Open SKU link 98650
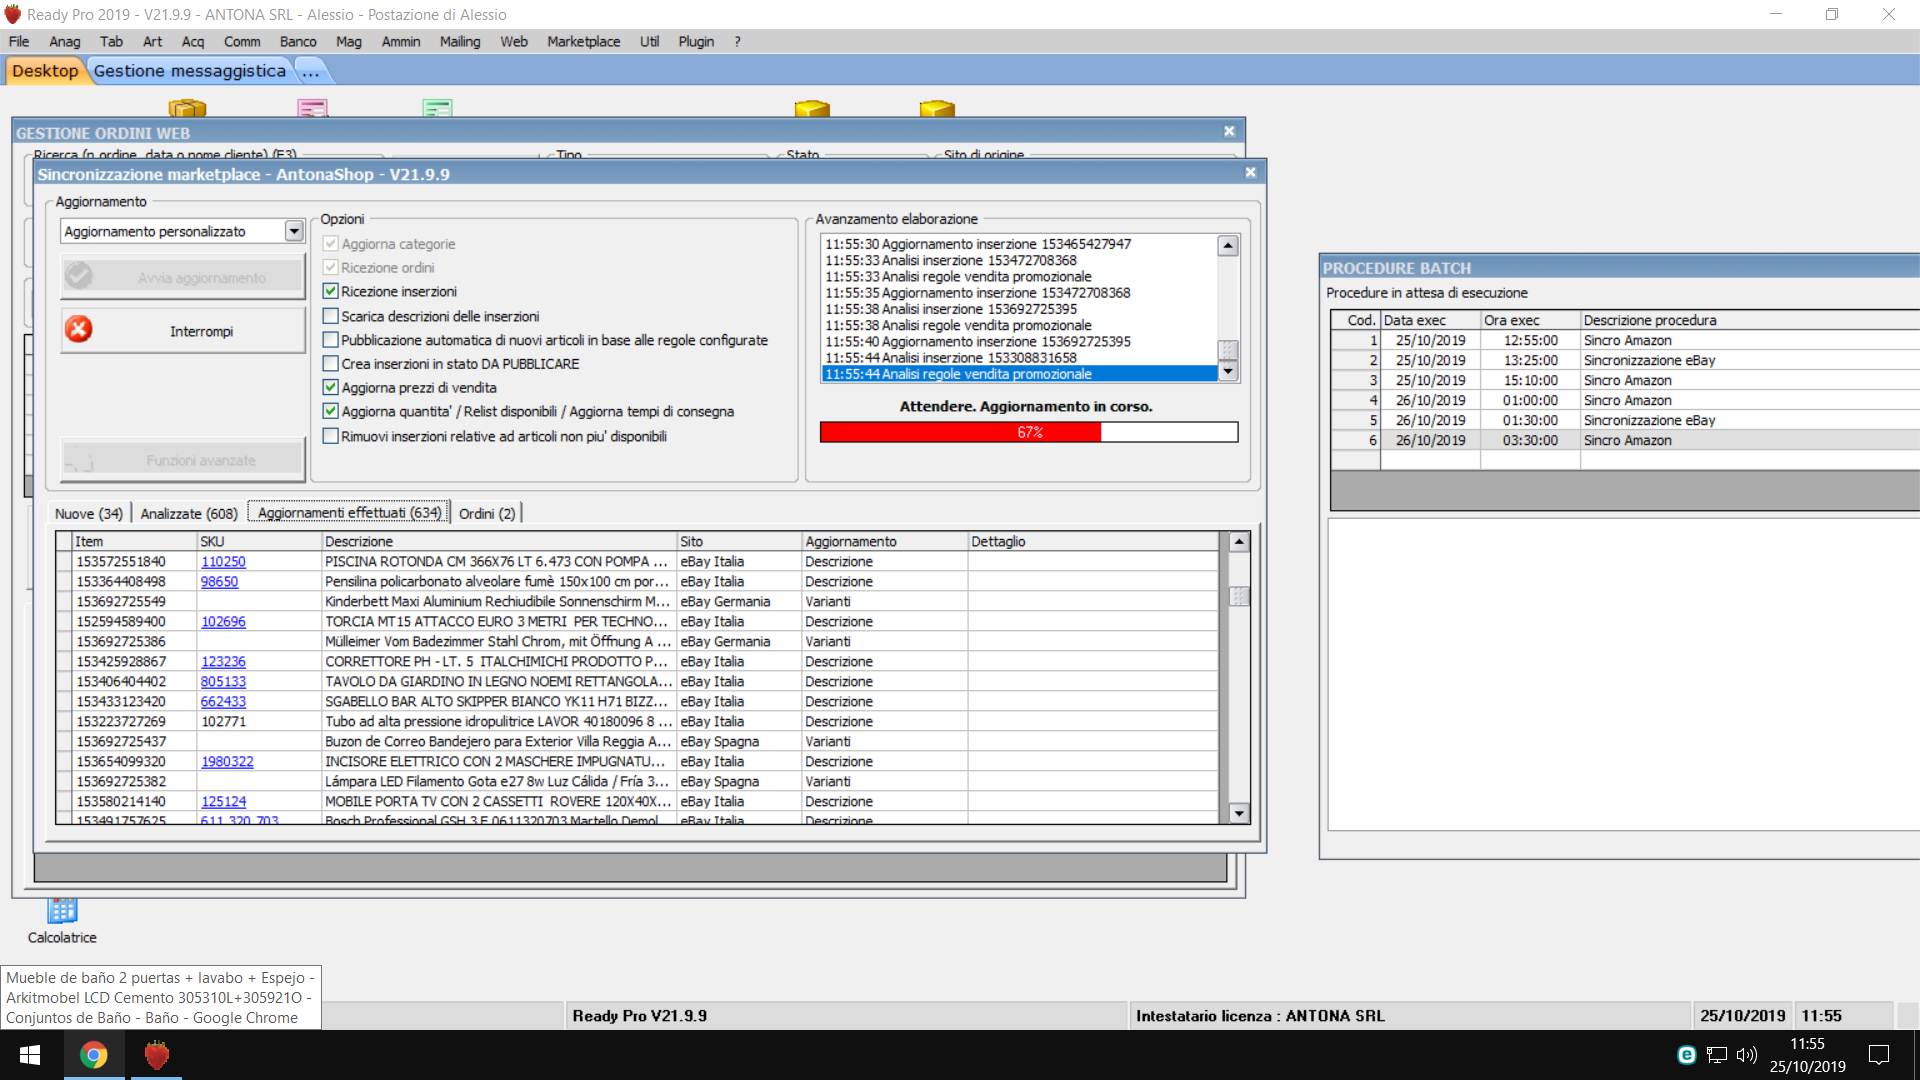This screenshot has height=1080, width=1920. [219, 581]
